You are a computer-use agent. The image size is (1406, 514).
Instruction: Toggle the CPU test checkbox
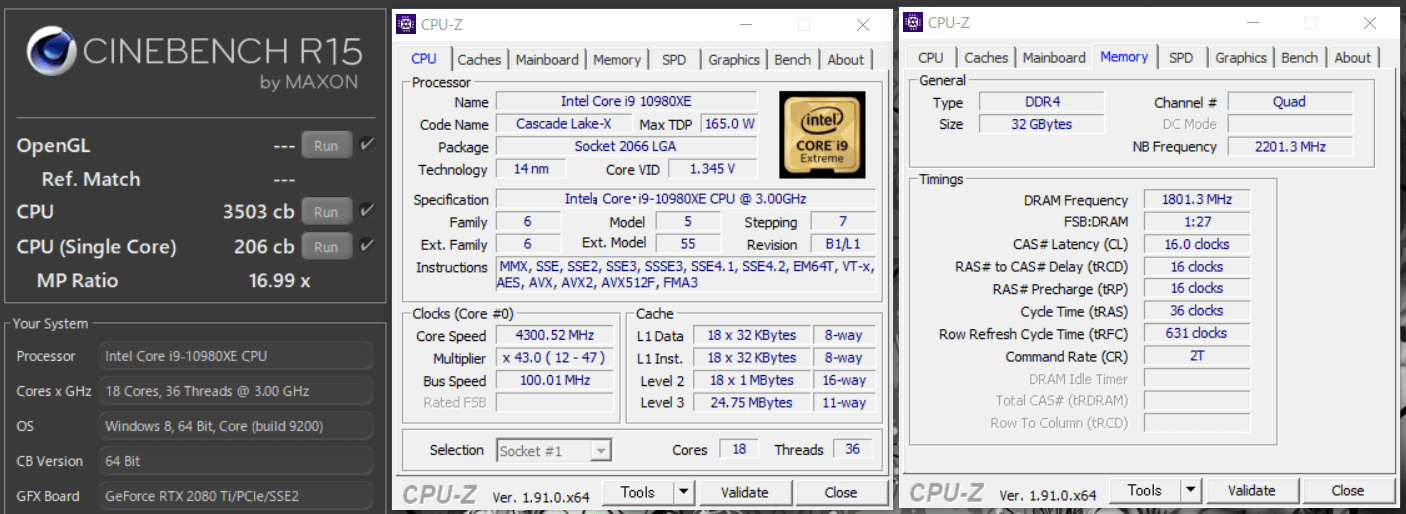(x=367, y=211)
